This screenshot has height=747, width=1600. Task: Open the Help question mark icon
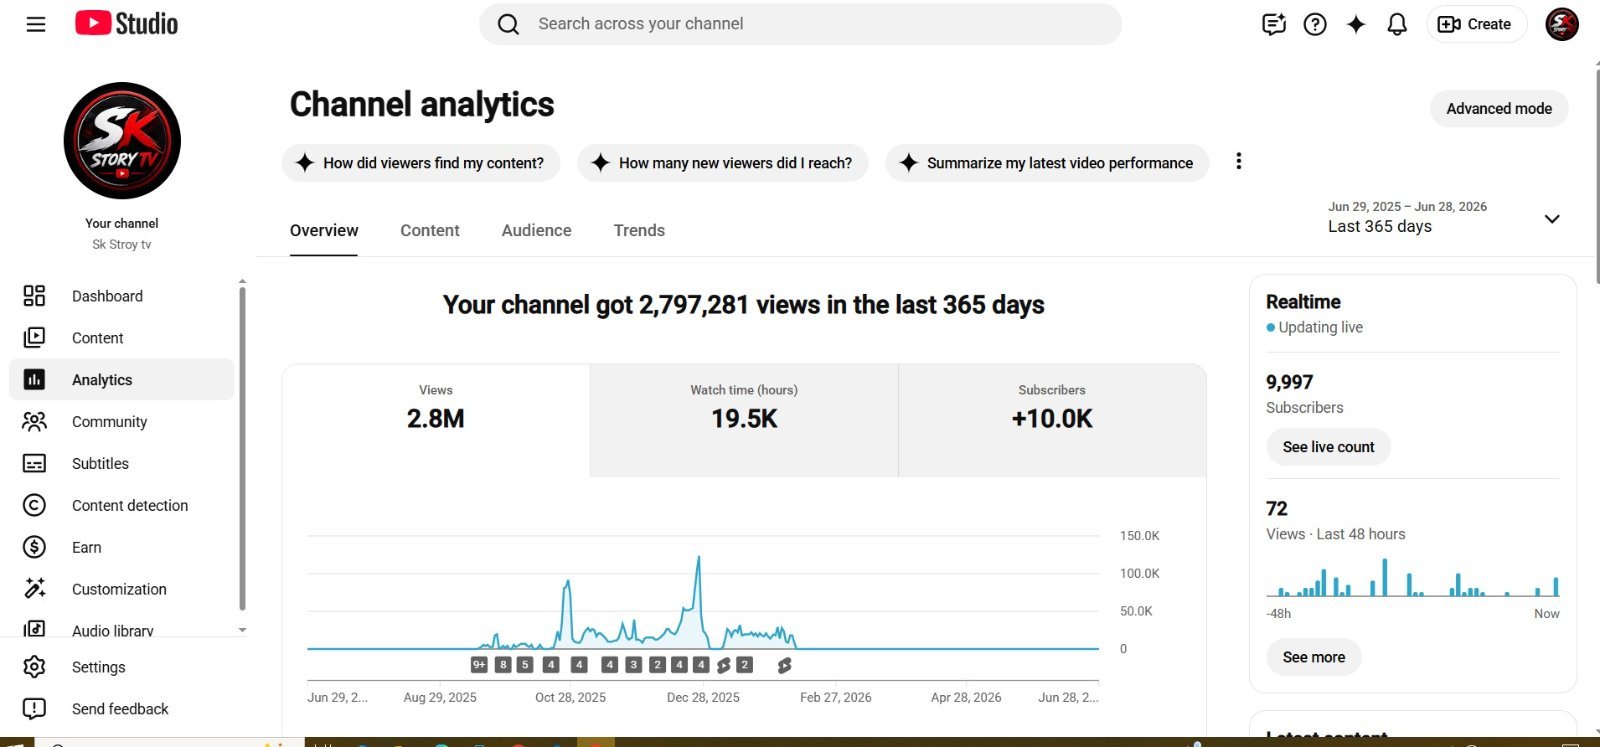pos(1315,24)
